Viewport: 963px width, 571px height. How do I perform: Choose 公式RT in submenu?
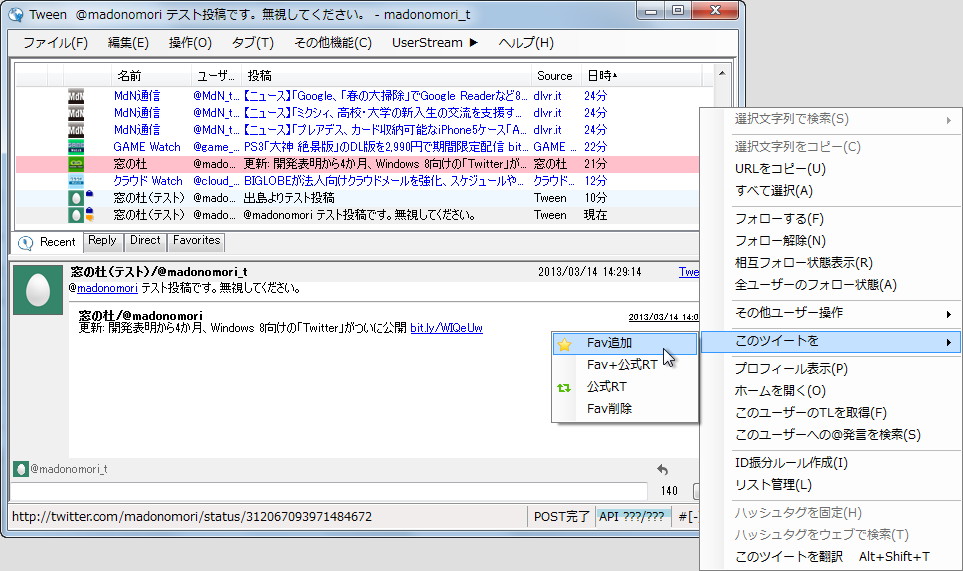tap(625, 387)
